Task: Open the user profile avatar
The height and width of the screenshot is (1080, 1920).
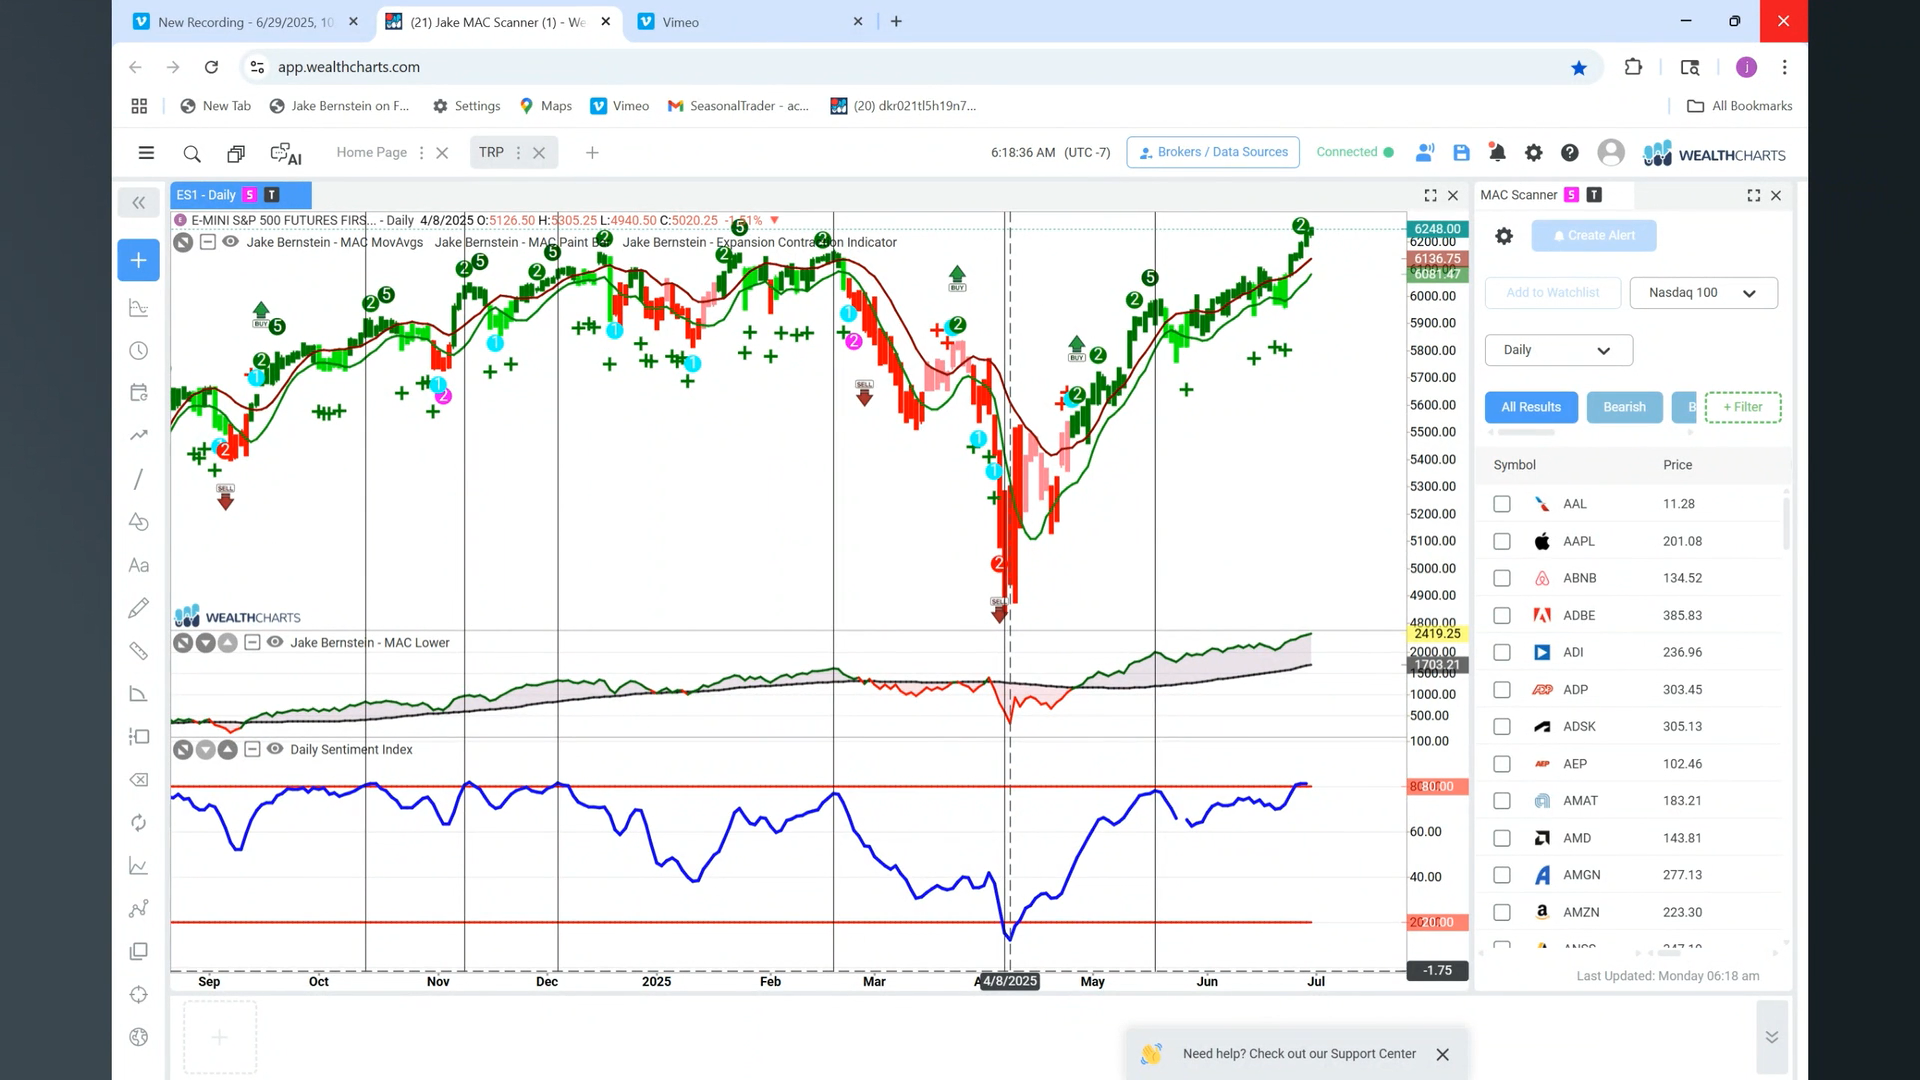Action: (1610, 152)
